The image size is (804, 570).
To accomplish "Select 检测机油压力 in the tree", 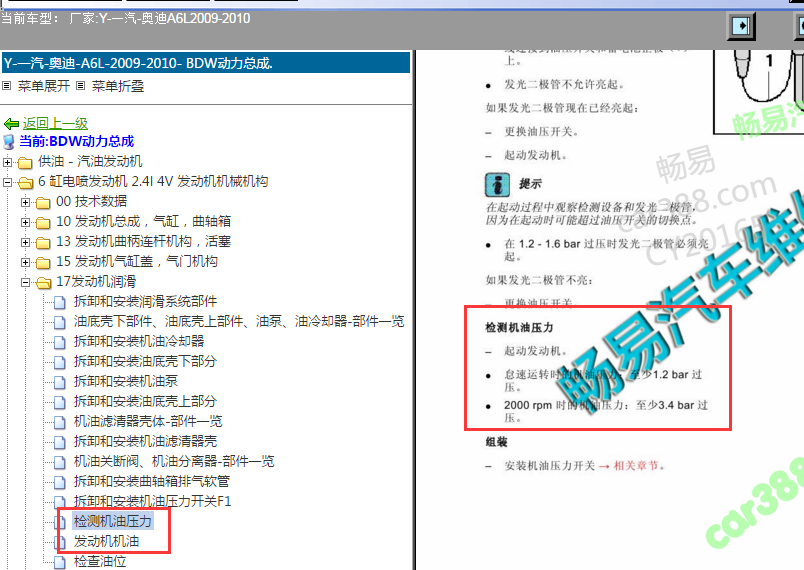I will coord(113,521).
